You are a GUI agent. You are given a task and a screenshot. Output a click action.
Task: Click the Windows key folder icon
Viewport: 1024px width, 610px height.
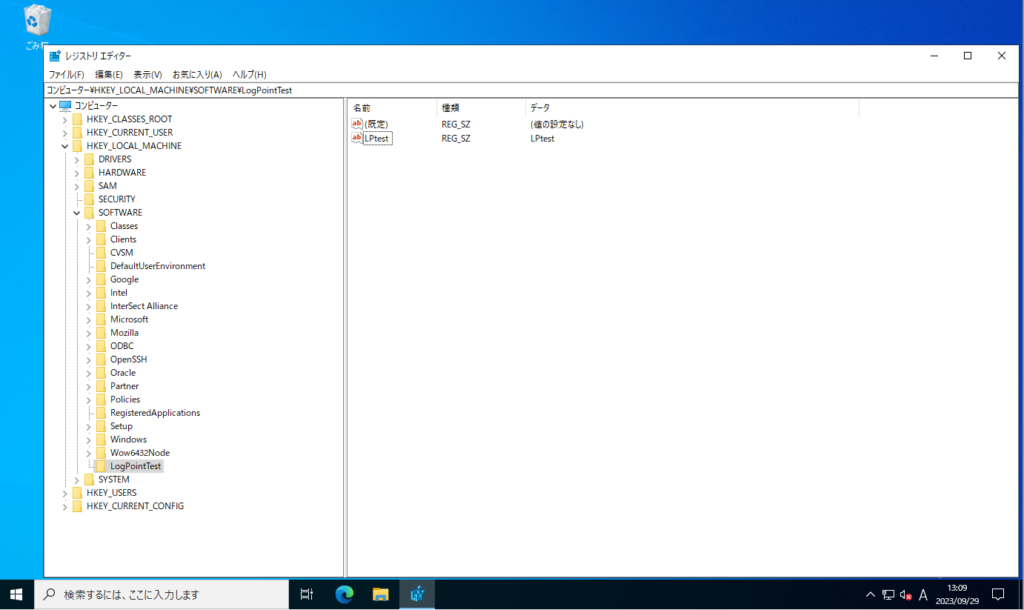(x=101, y=440)
